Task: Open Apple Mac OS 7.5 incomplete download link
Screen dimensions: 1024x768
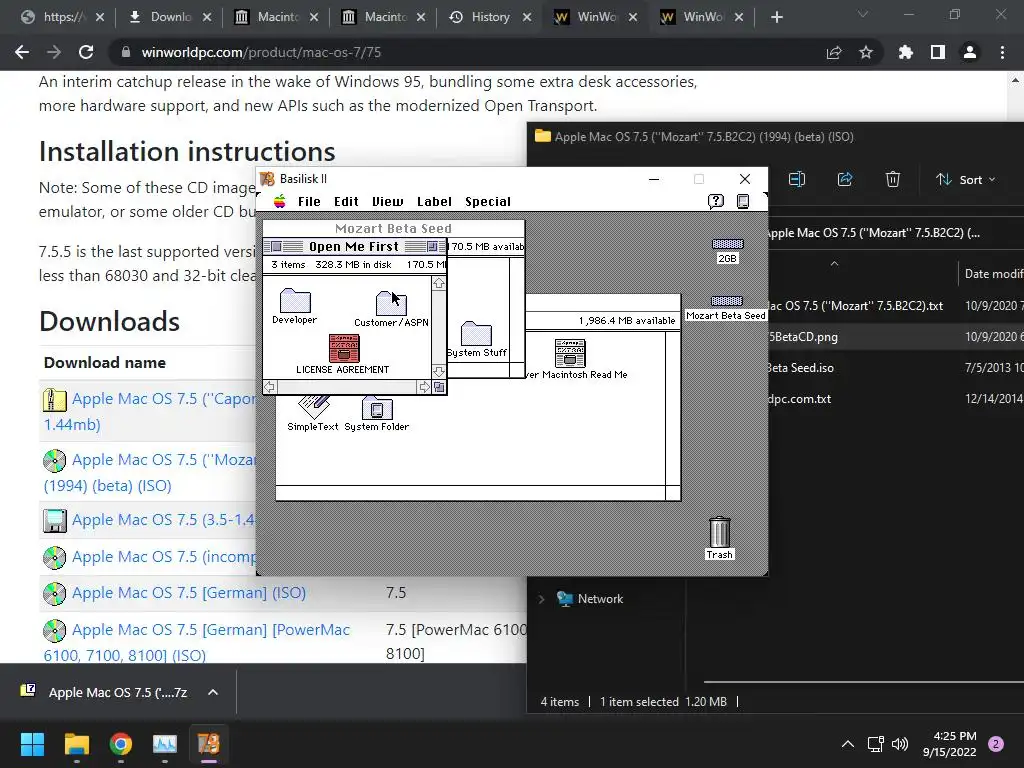Action: pyautogui.click(x=163, y=556)
